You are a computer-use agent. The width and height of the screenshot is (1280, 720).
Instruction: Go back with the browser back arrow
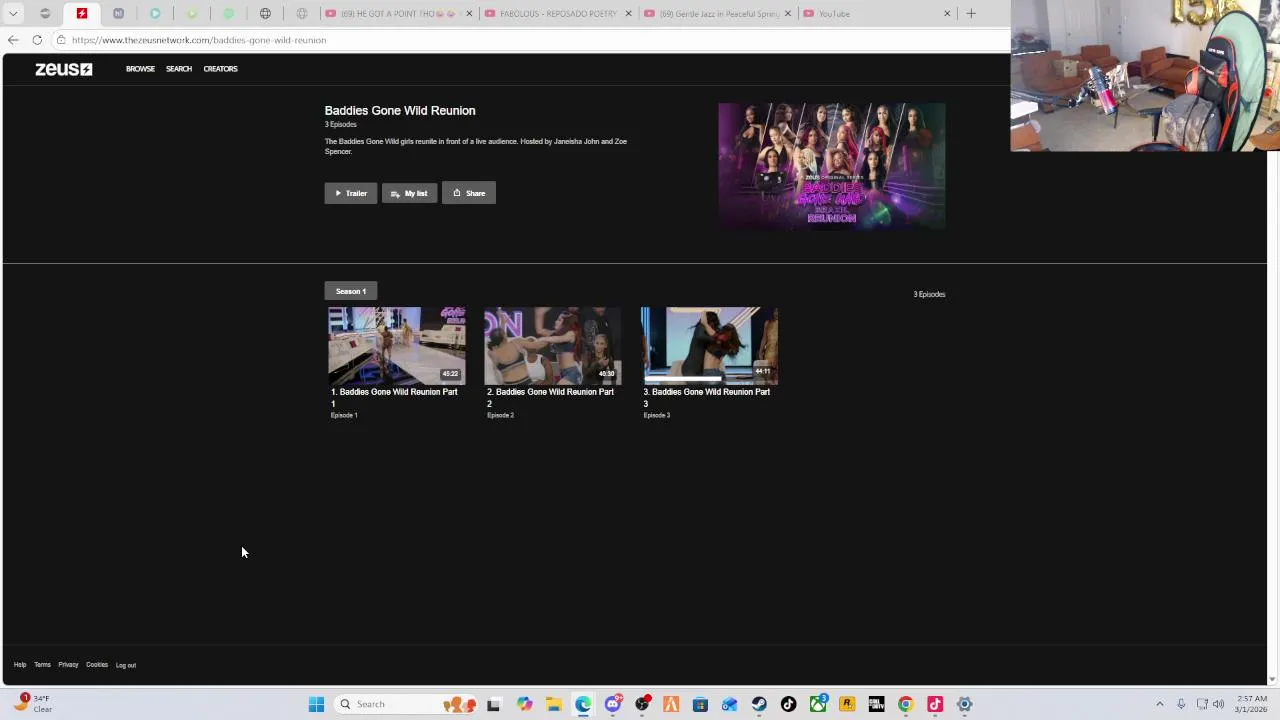click(12, 40)
